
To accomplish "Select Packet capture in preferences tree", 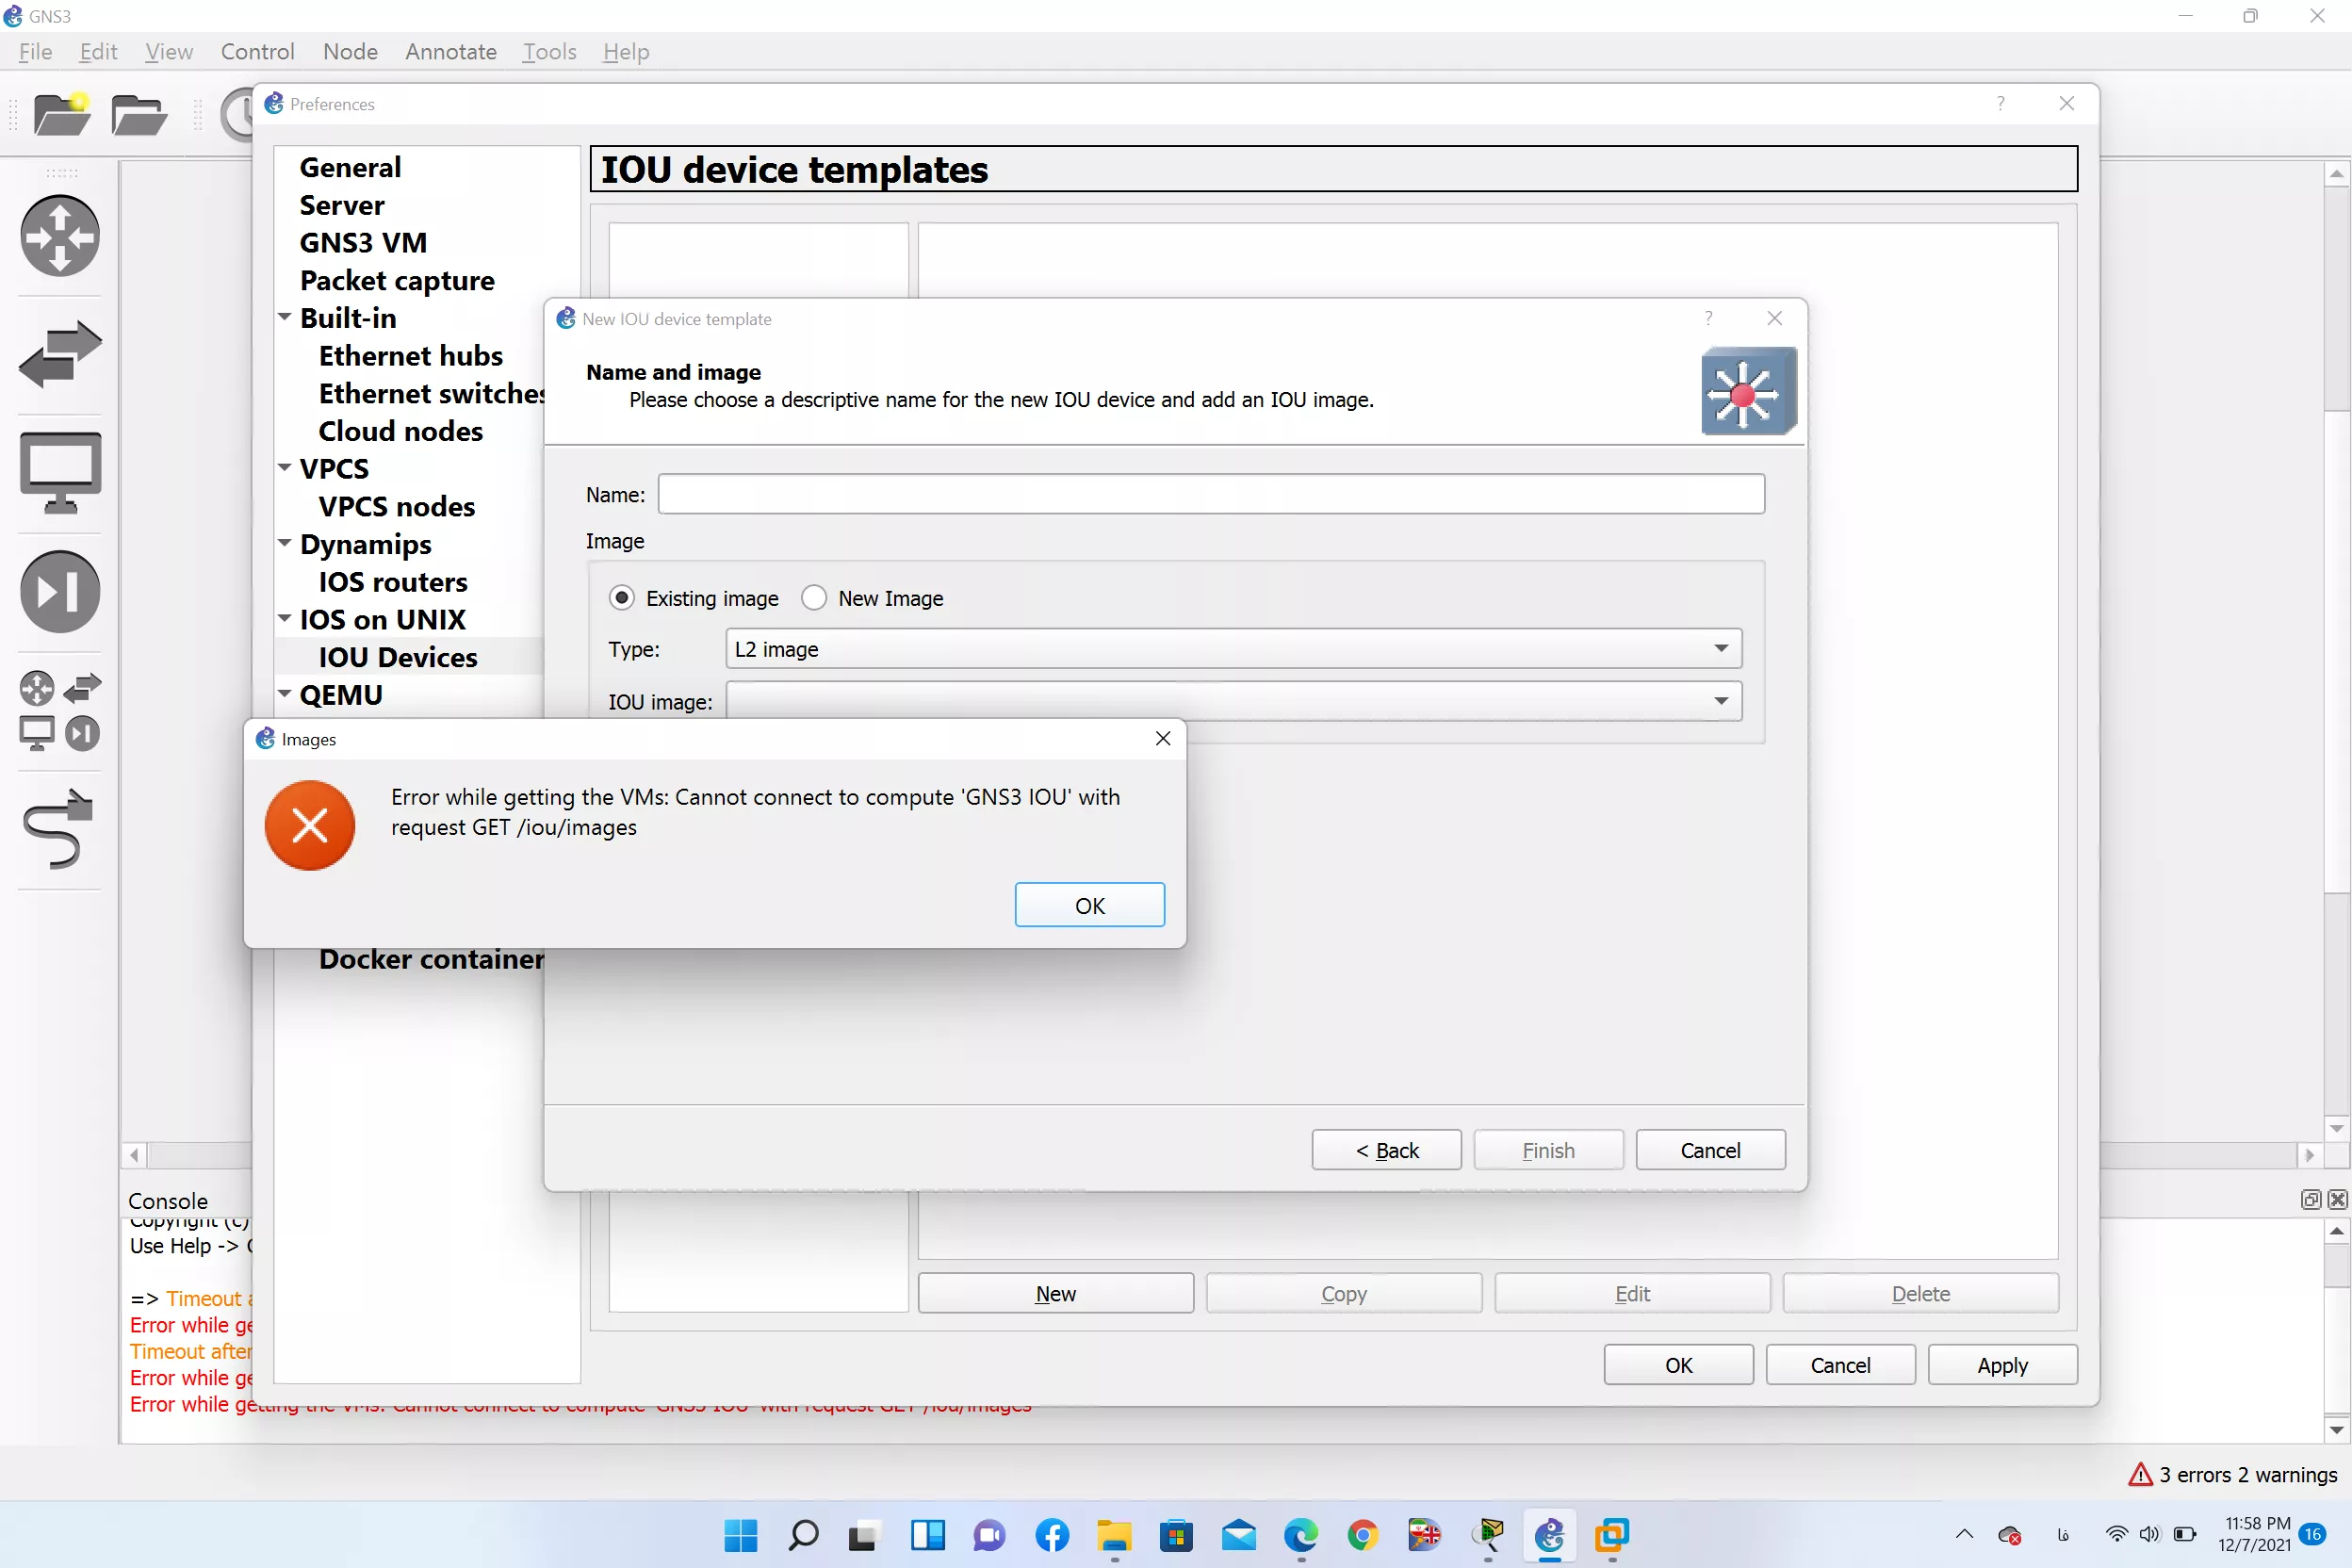I will 397,280.
